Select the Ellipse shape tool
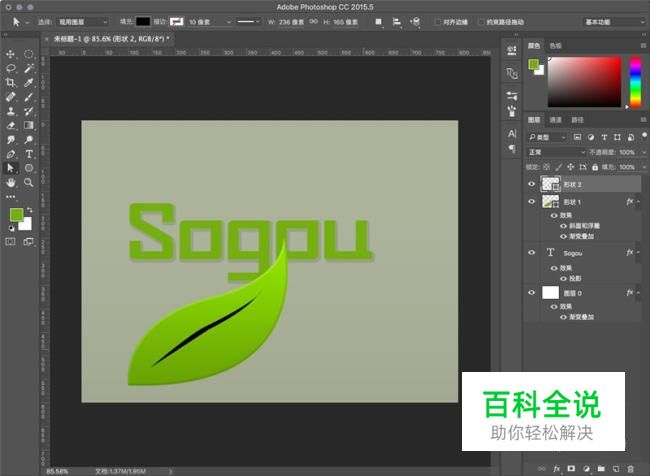The height and width of the screenshot is (476, 650). pos(29,168)
